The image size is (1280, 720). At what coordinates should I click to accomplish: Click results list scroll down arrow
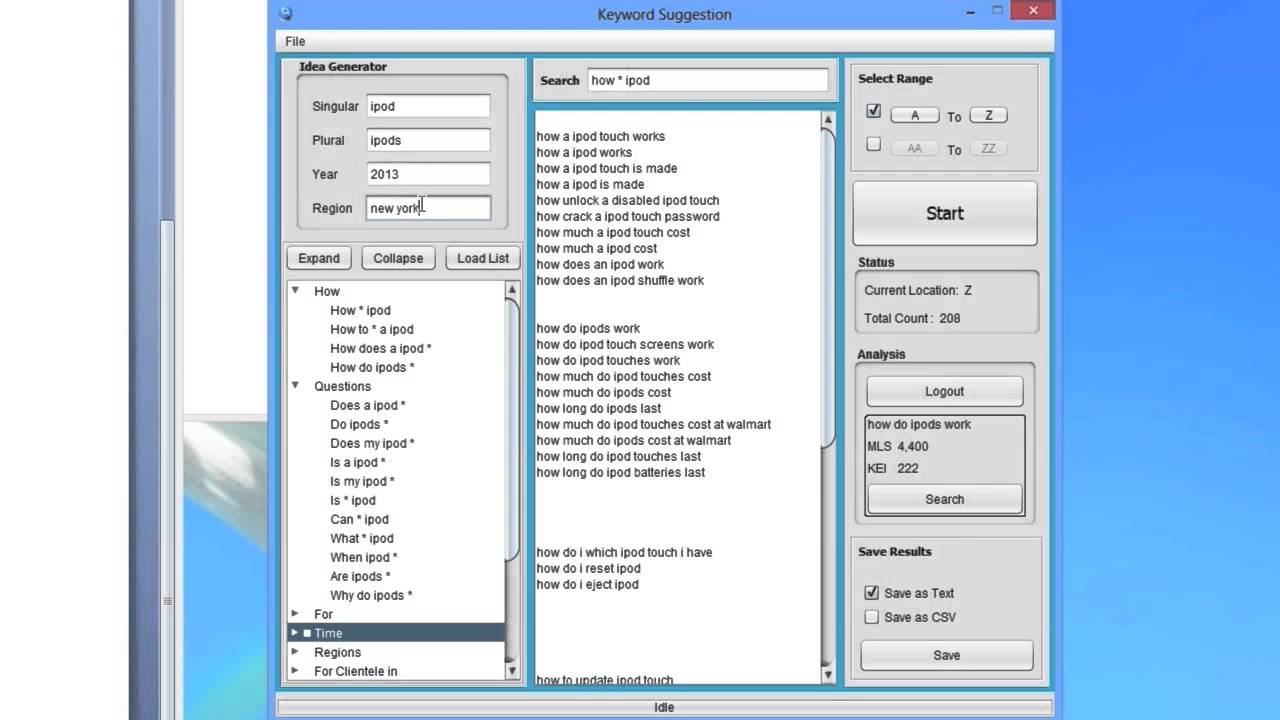click(827, 674)
